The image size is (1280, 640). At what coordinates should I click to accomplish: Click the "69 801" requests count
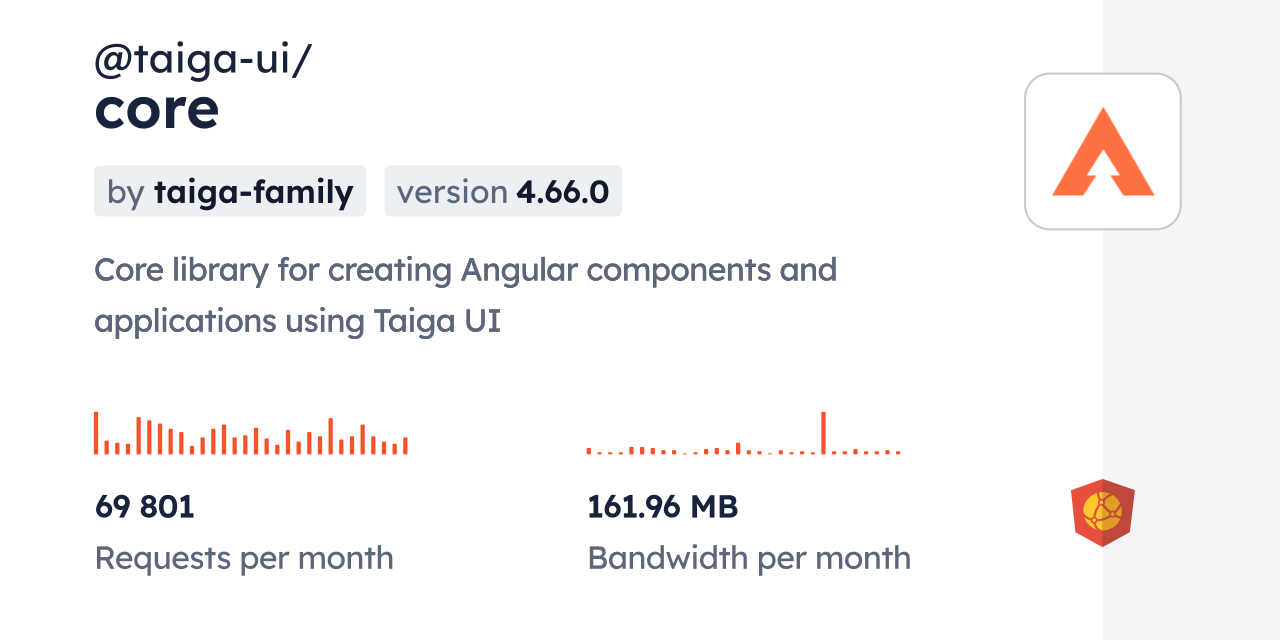pyautogui.click(x=145, y=507)
